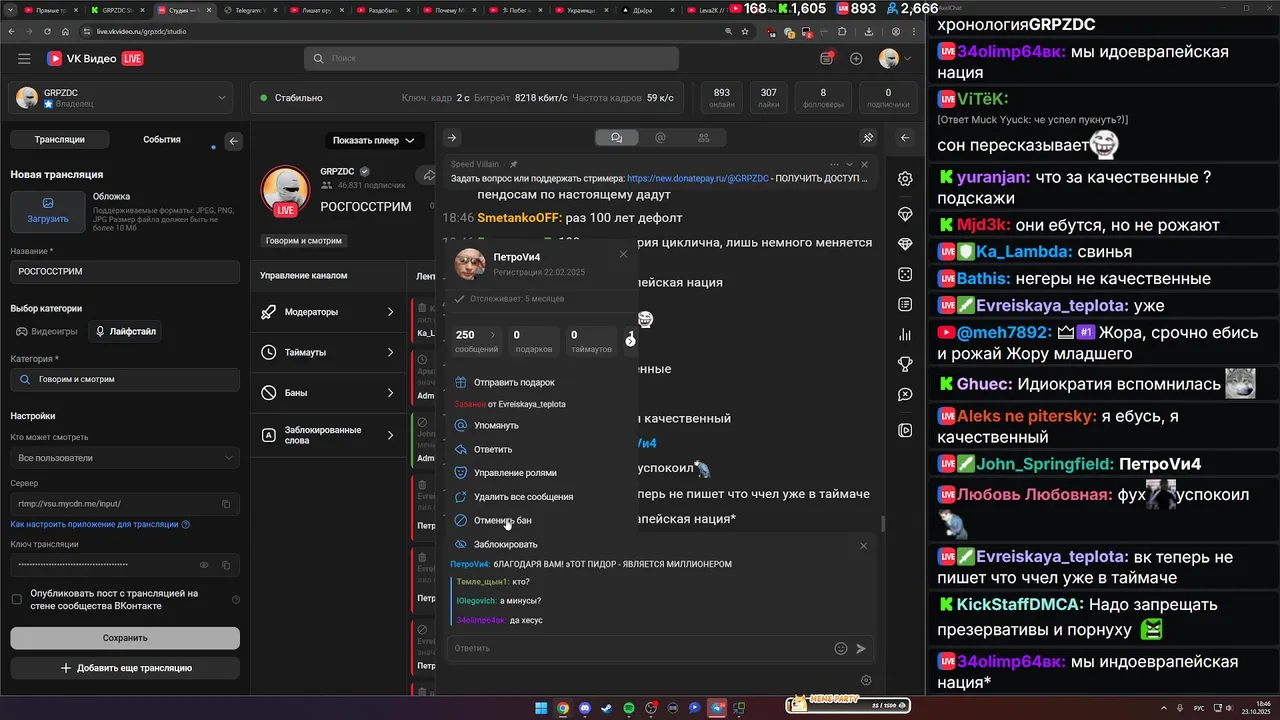This screenshot has height=720, width=1280.
Task: Edit the Название field with РОСГОССТРИМ
Action: [125, 272]
